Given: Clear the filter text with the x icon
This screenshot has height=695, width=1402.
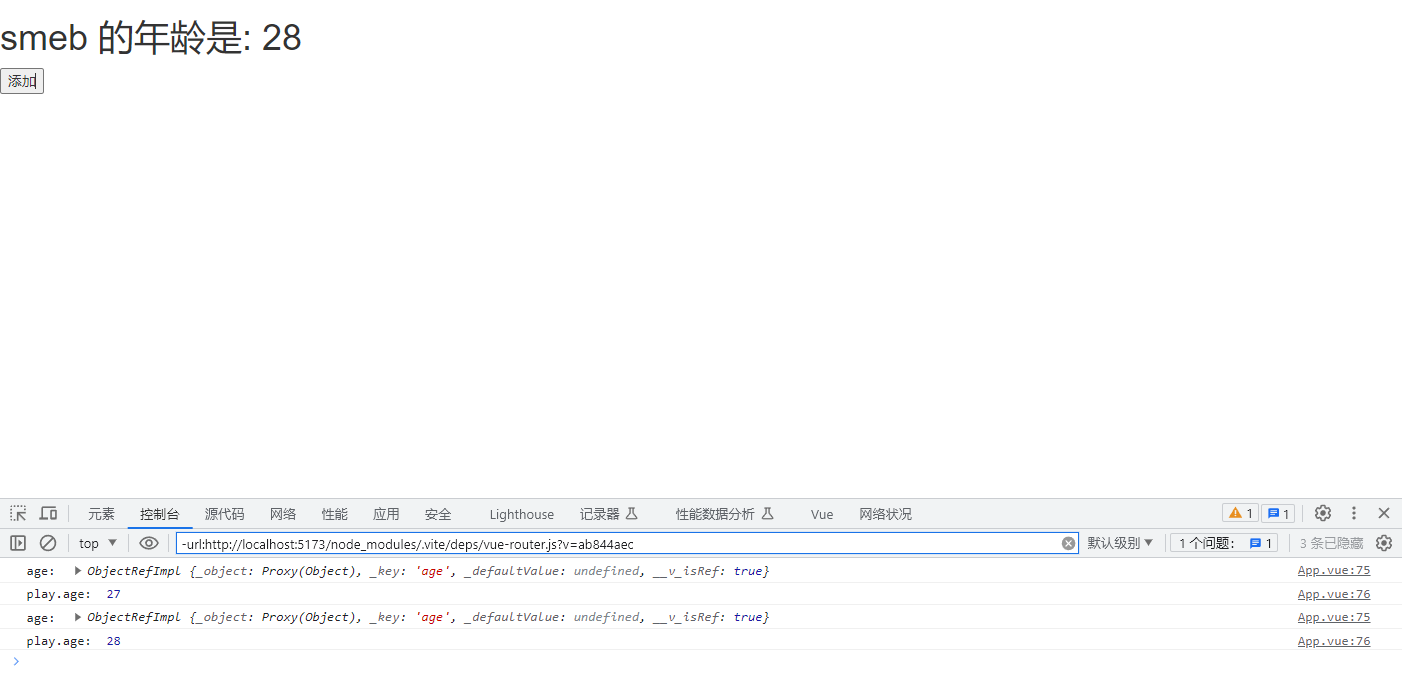Looking at the screenshot, I should (x=1068, y=543).
